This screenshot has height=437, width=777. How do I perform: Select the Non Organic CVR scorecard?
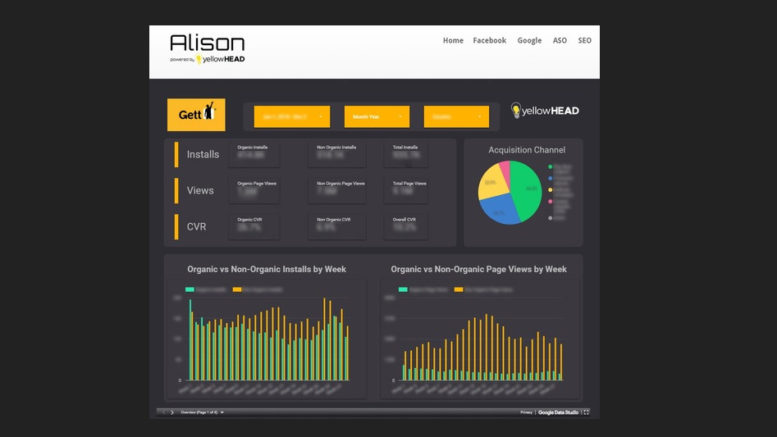tap(337, 226)
